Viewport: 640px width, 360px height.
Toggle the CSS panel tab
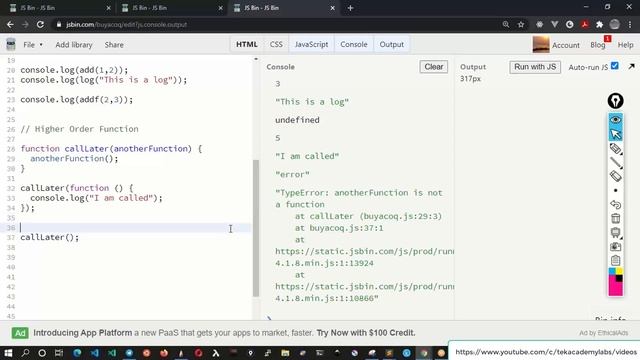[x=276, y=44]
